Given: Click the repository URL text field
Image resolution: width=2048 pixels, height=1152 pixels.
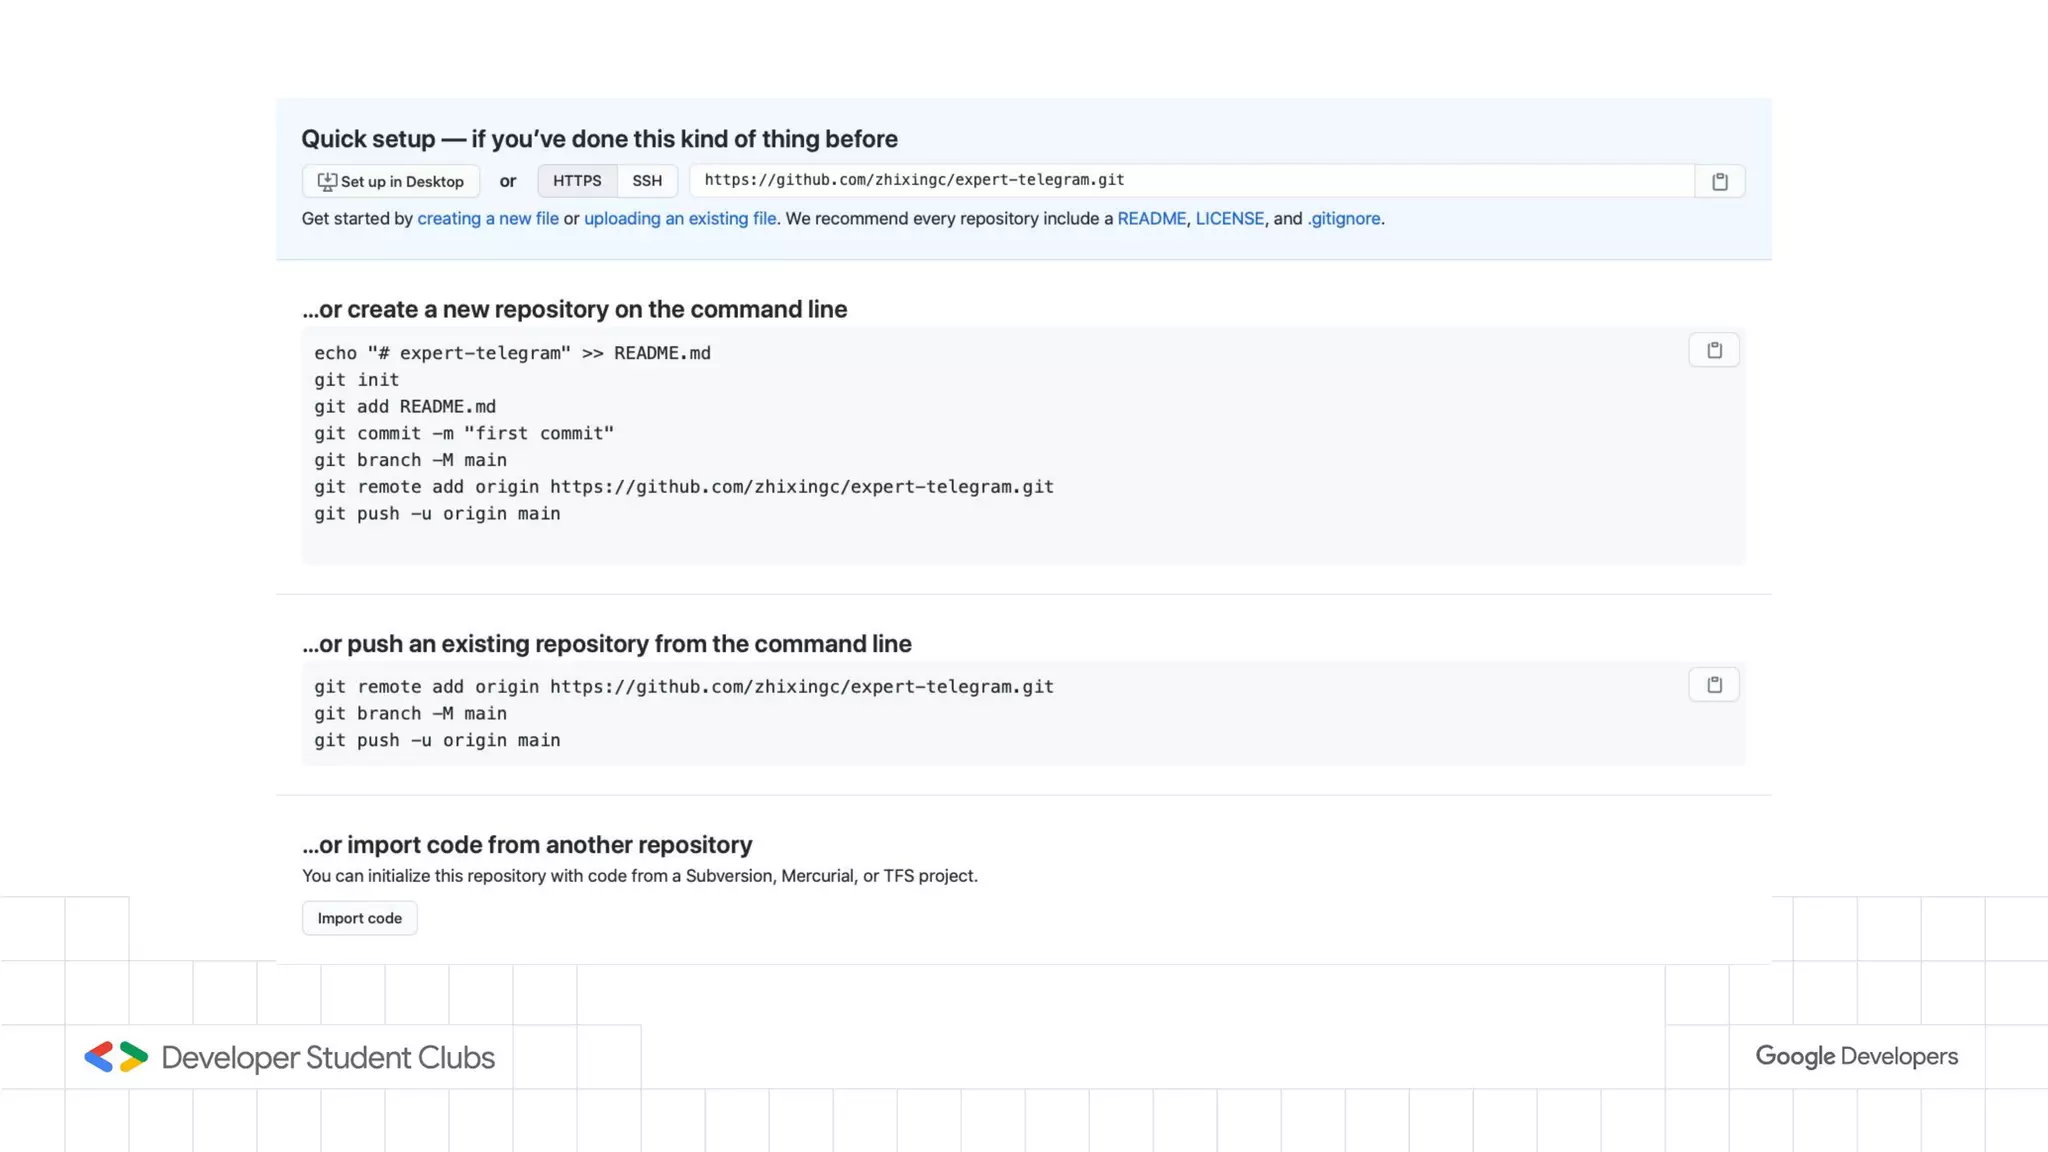Looking at the screenshot, I should click(1190, 181).
